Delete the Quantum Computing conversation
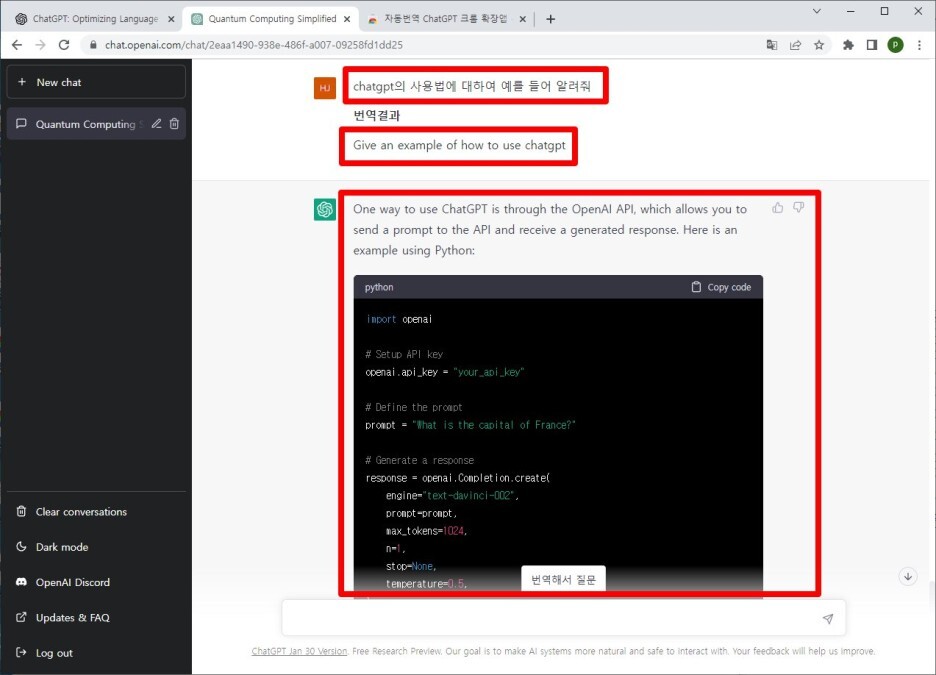Screen dimensions: 936x675 174,124
